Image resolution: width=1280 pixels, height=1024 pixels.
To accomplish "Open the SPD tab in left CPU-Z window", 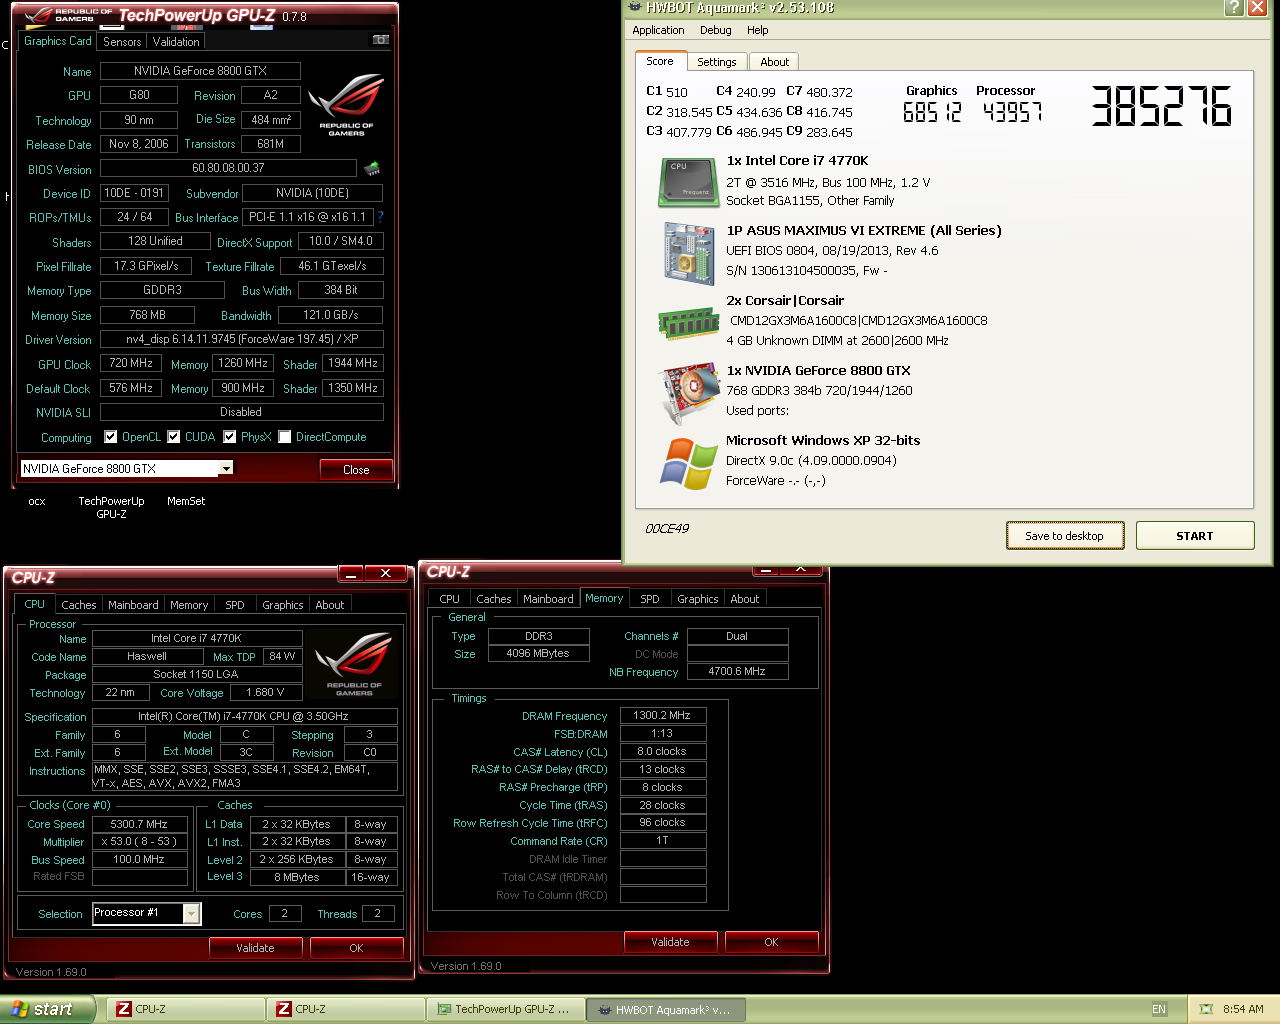I will (235, 605).
